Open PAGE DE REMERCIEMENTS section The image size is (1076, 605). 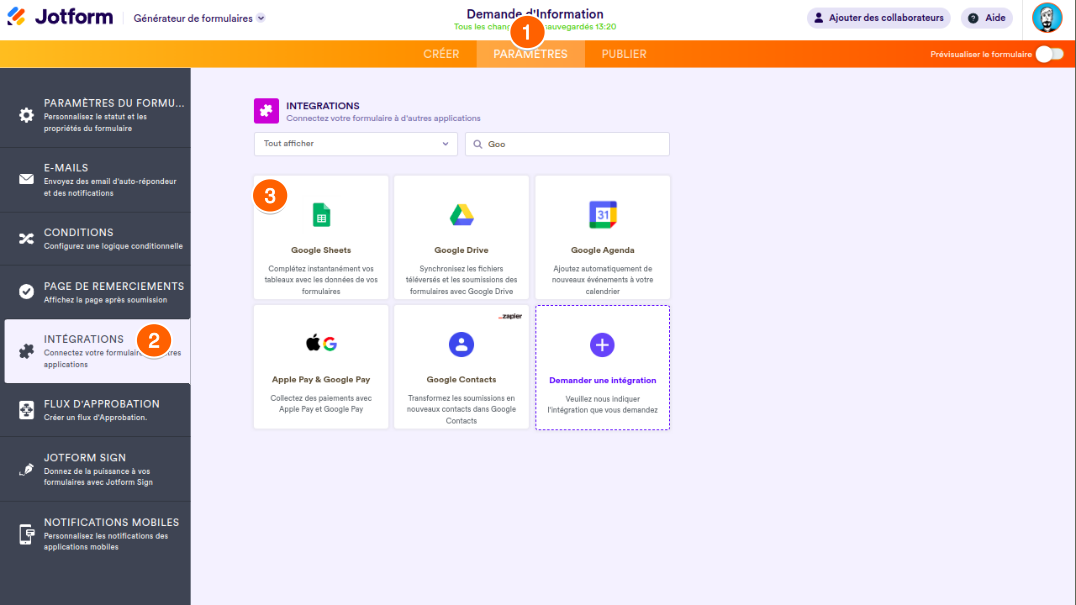[95, 292]
